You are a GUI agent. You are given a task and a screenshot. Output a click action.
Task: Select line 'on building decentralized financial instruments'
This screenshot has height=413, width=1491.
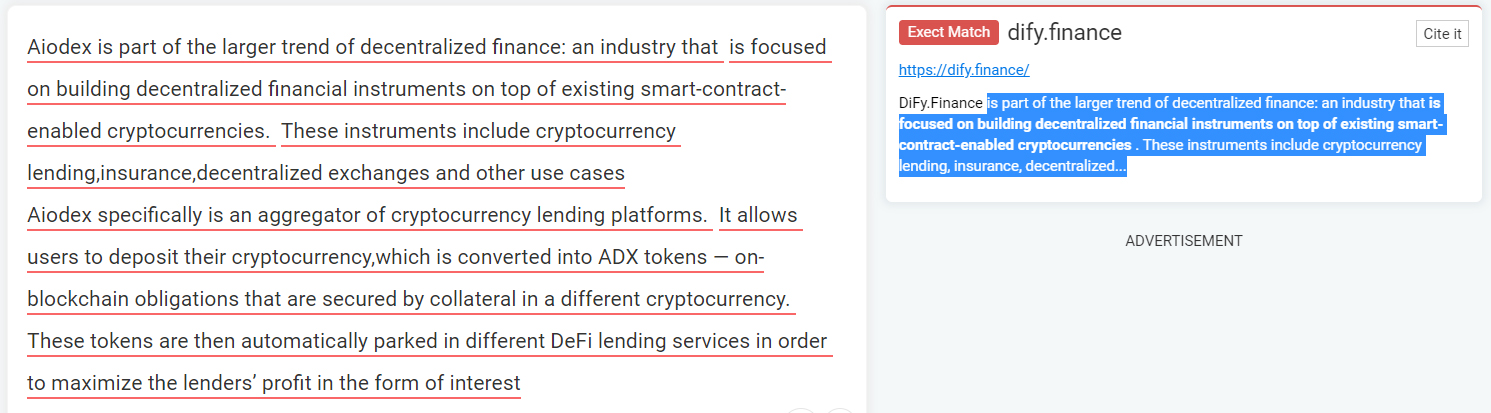(x=406, y=89)
